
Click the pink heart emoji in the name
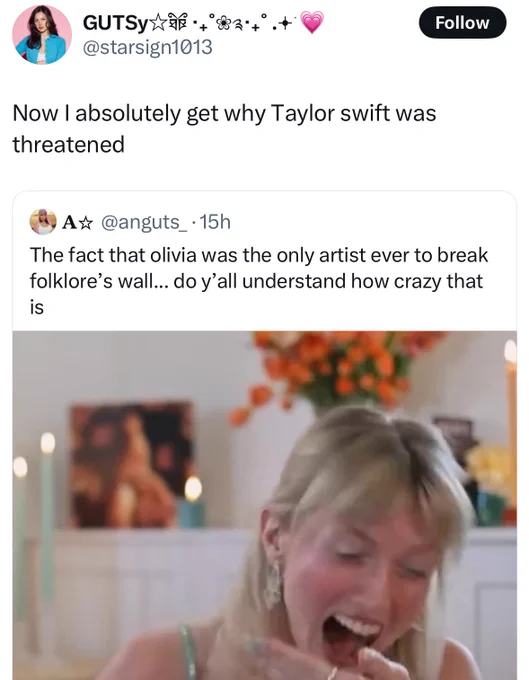coord(312,23)
